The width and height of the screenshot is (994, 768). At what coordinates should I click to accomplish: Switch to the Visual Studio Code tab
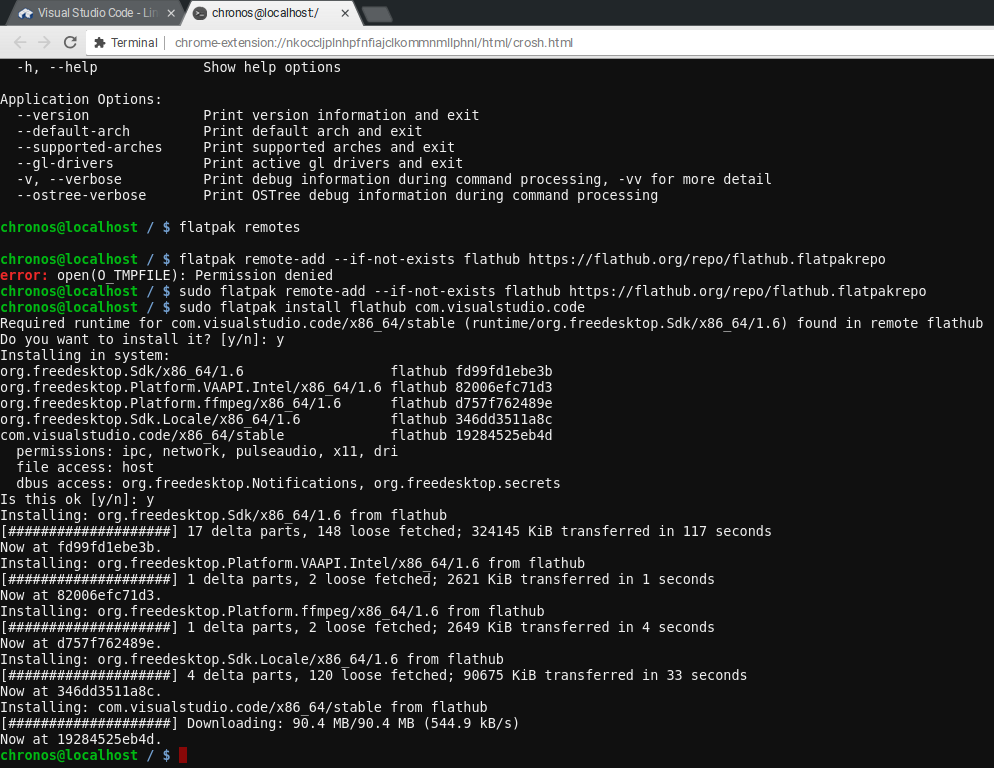coord(95,14)
